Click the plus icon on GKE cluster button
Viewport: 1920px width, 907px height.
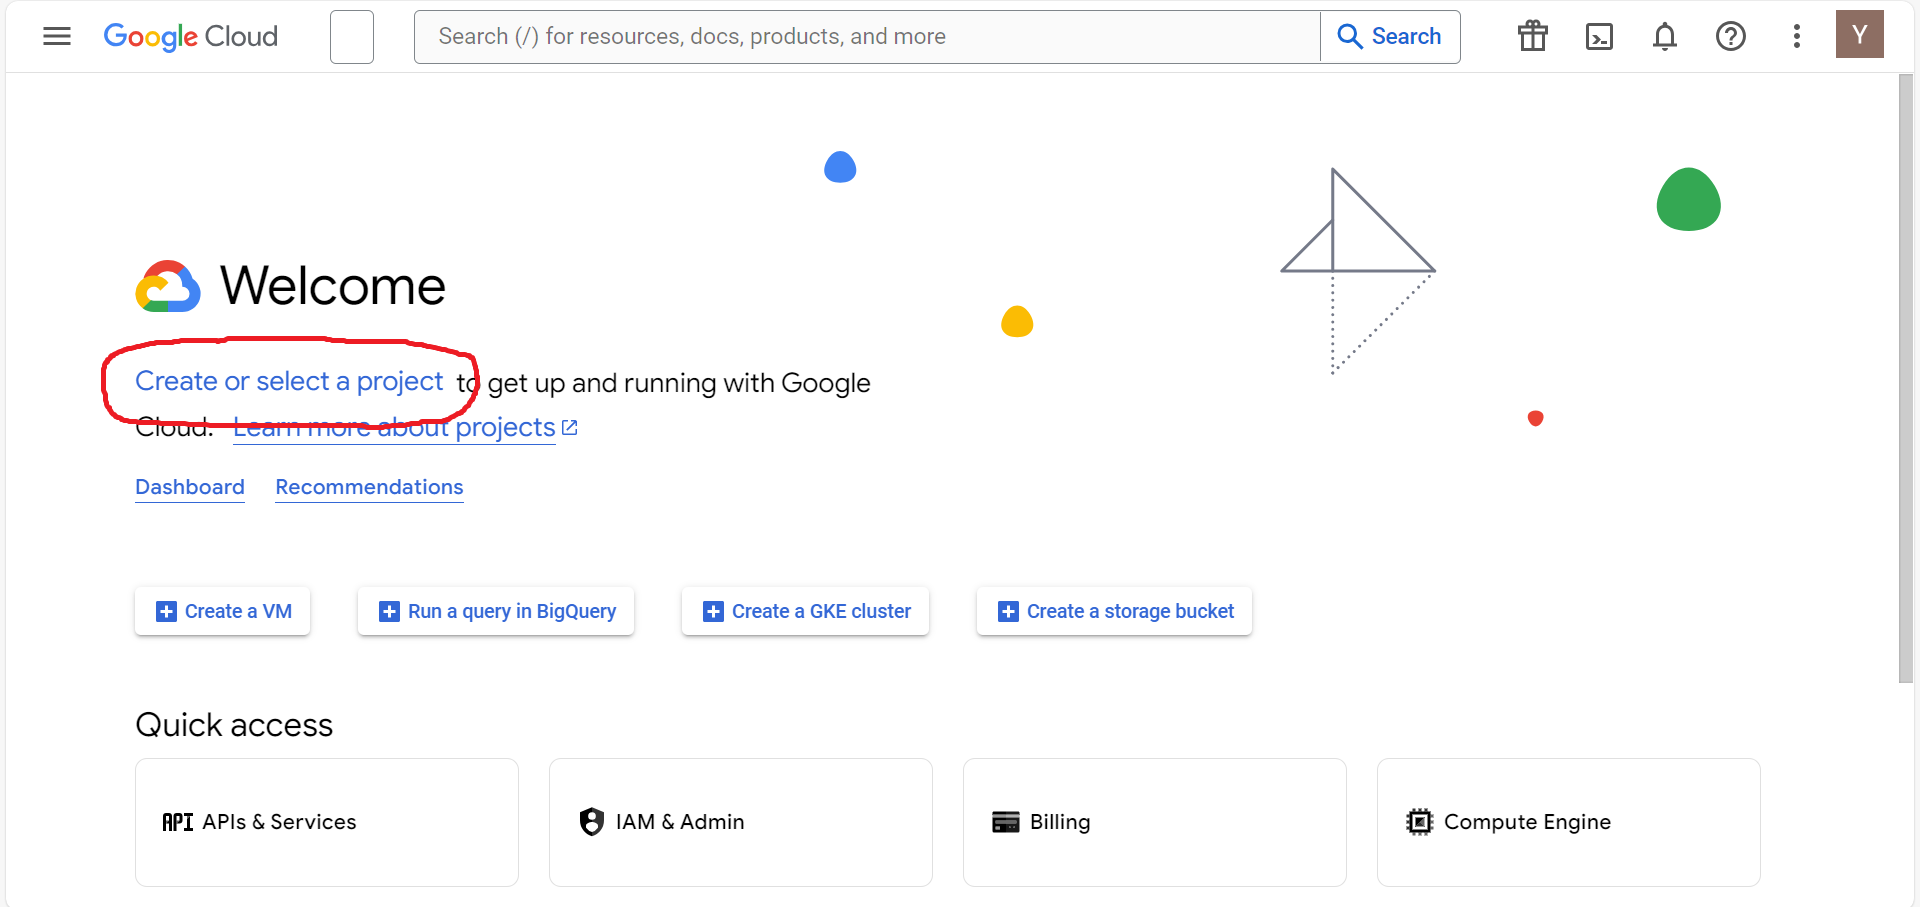coord(713,611)
